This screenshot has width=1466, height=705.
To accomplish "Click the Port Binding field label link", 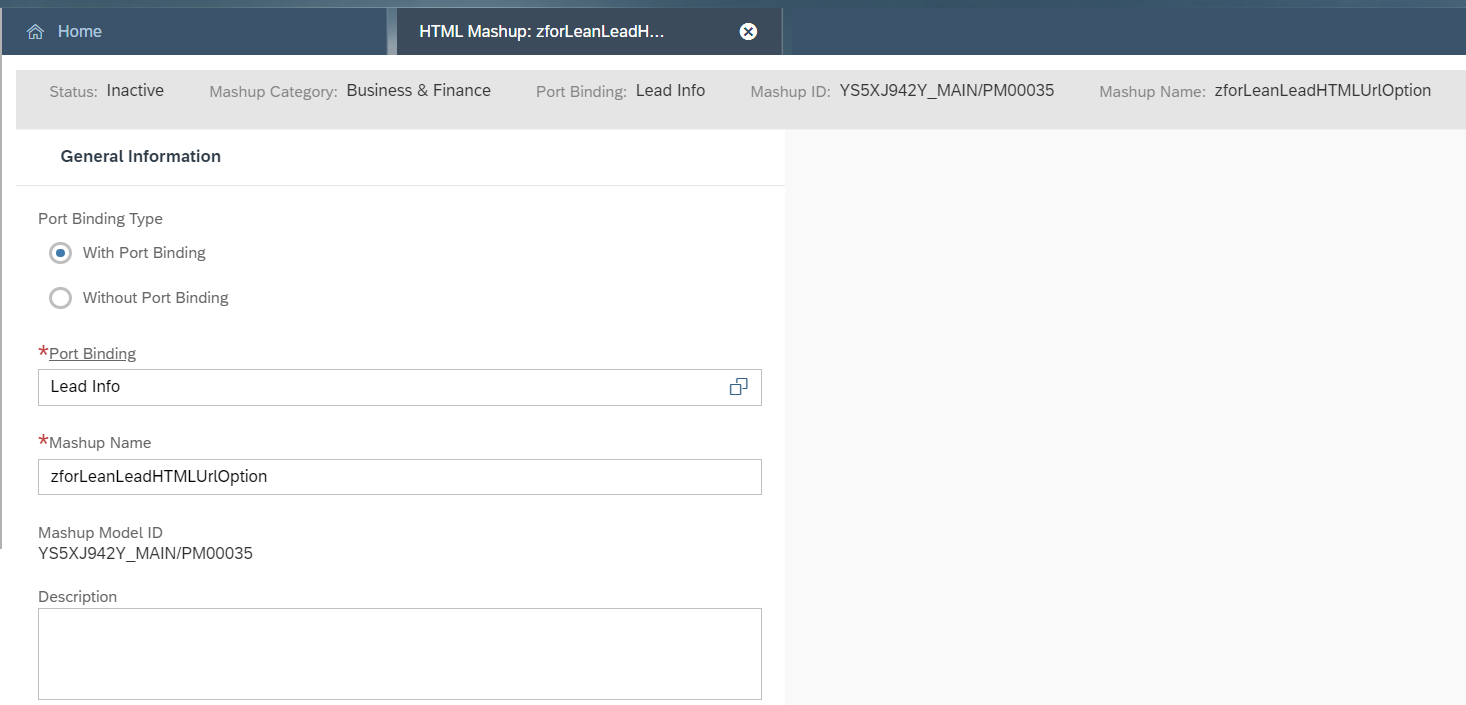I will click(x=92, y=353).
